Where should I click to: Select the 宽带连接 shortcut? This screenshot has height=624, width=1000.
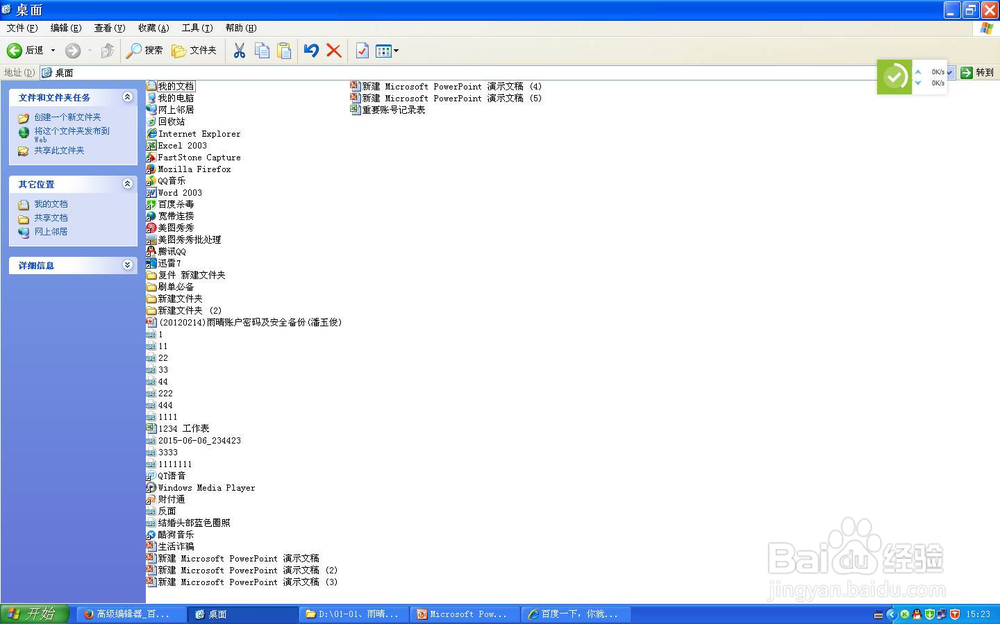tap(170, 216)
